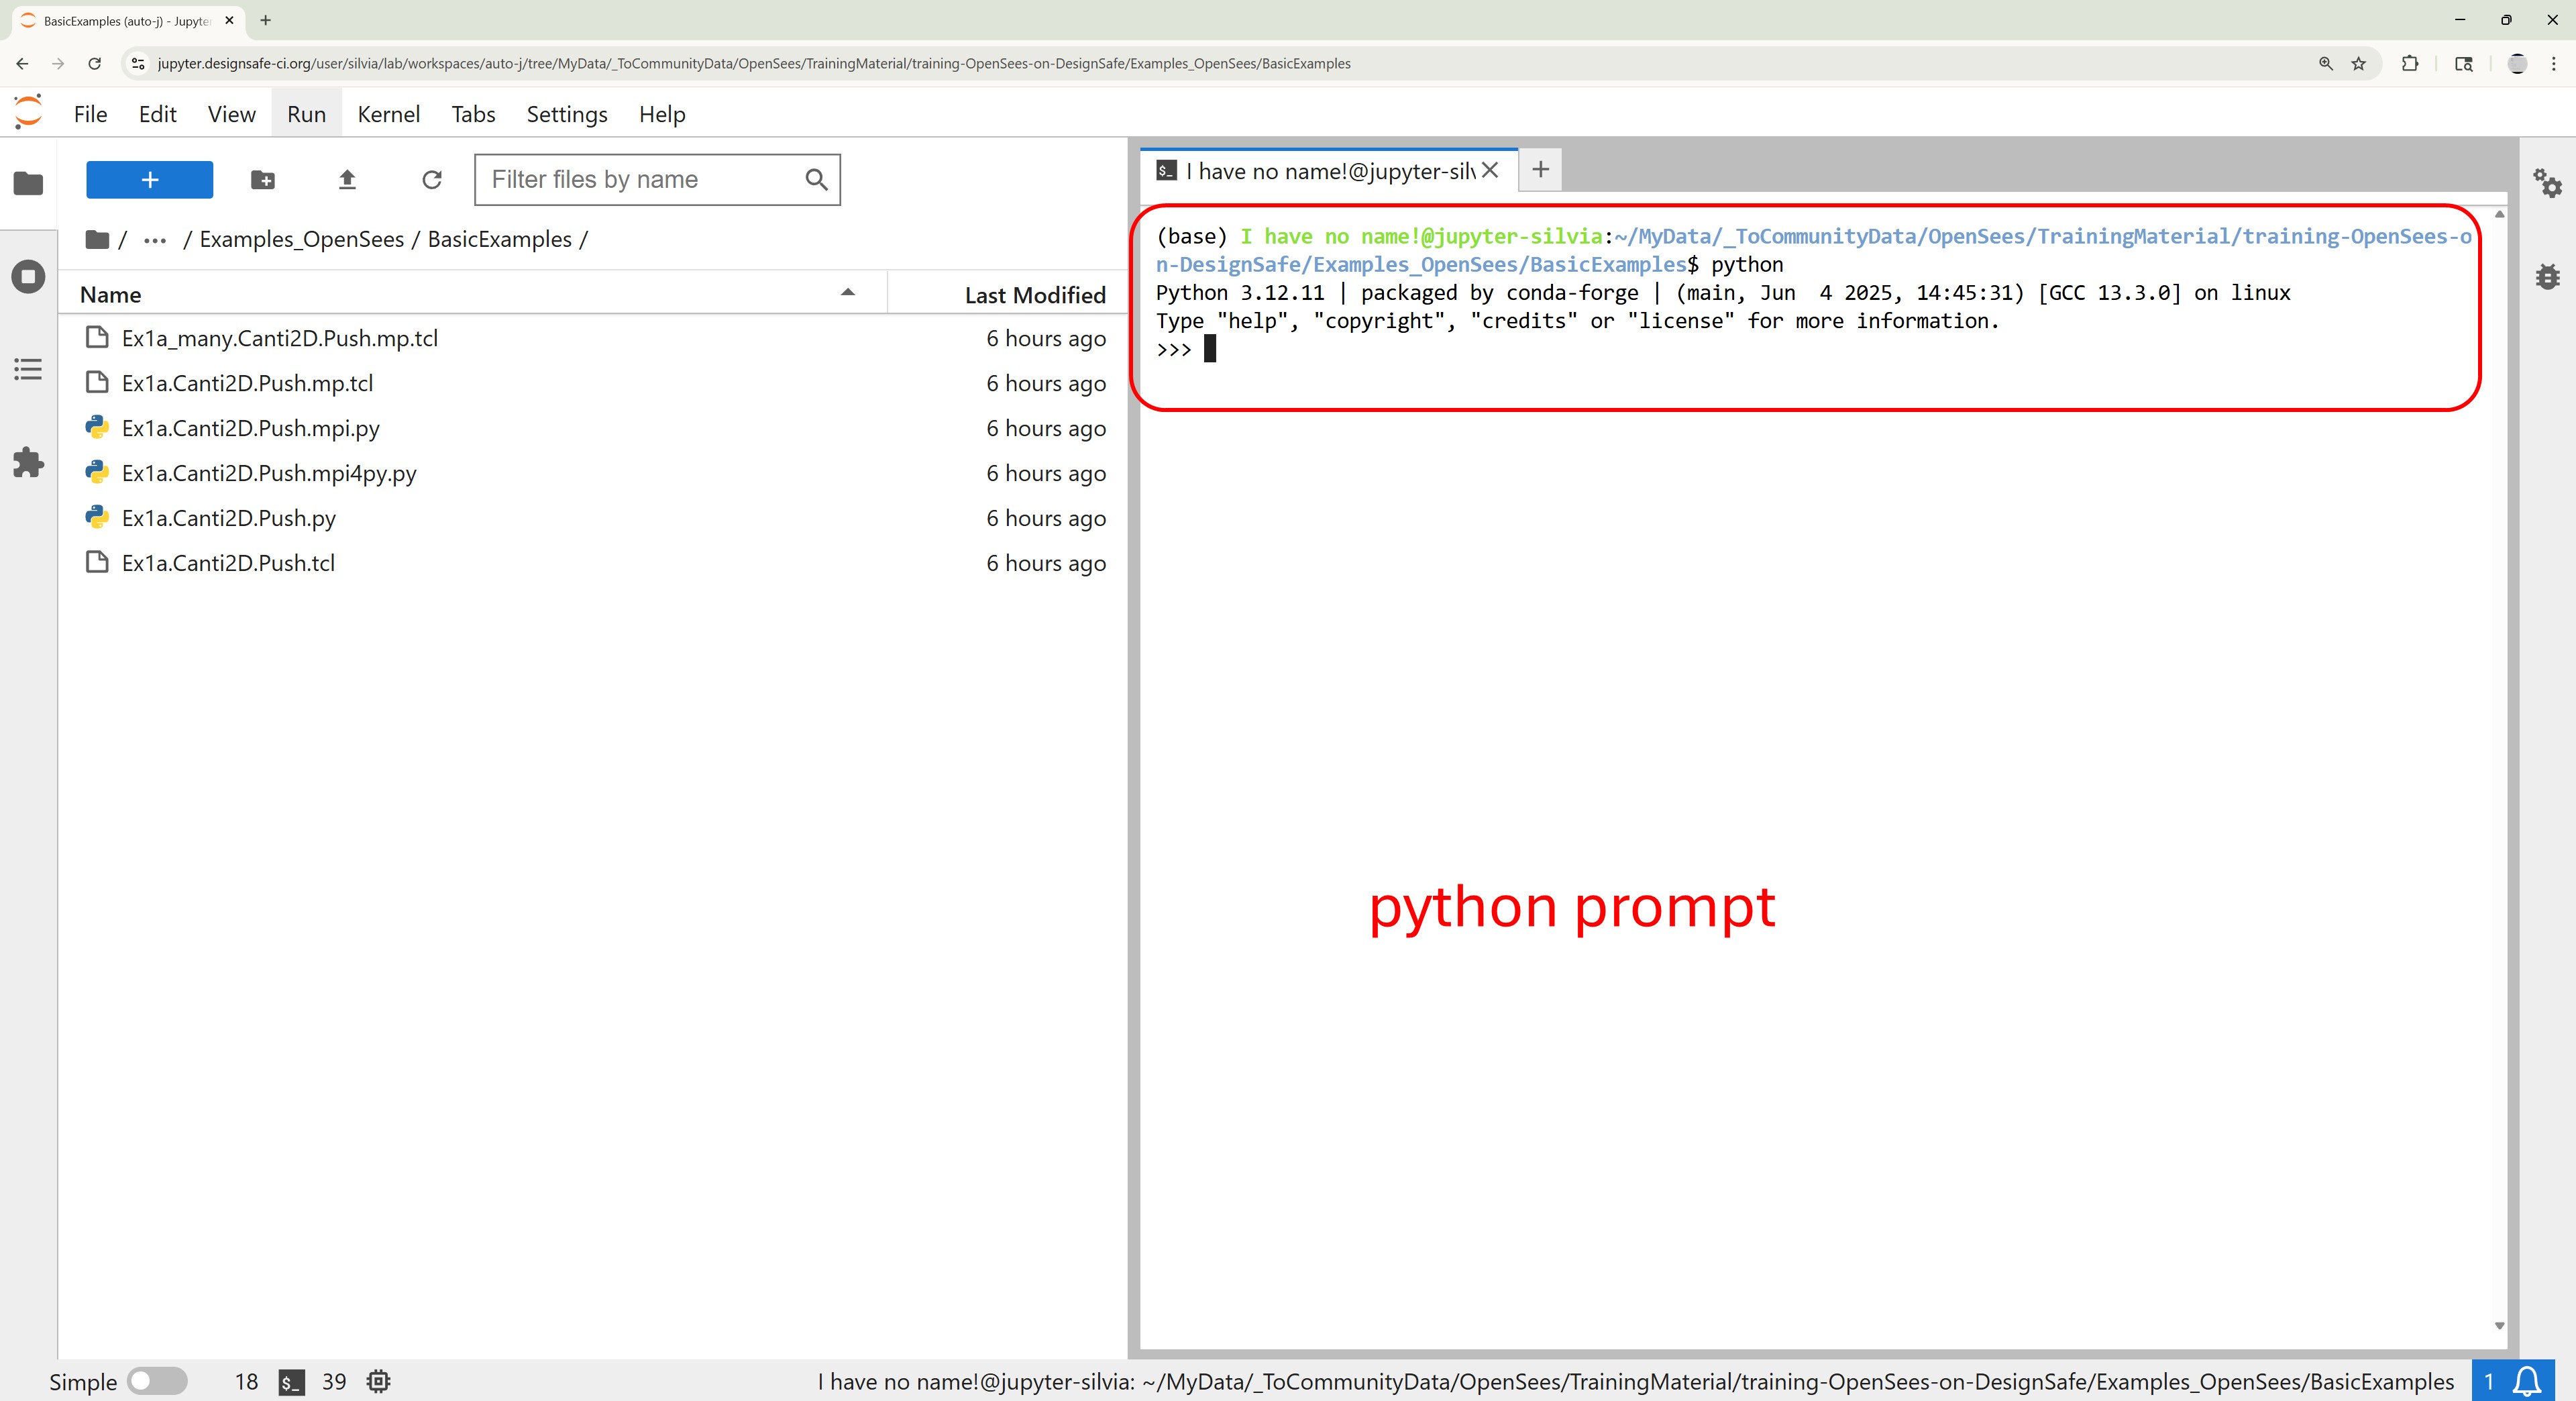2576x1401 pixels.
Task: Open the Property Inspector gears icon
Action: pos(2546,184)
